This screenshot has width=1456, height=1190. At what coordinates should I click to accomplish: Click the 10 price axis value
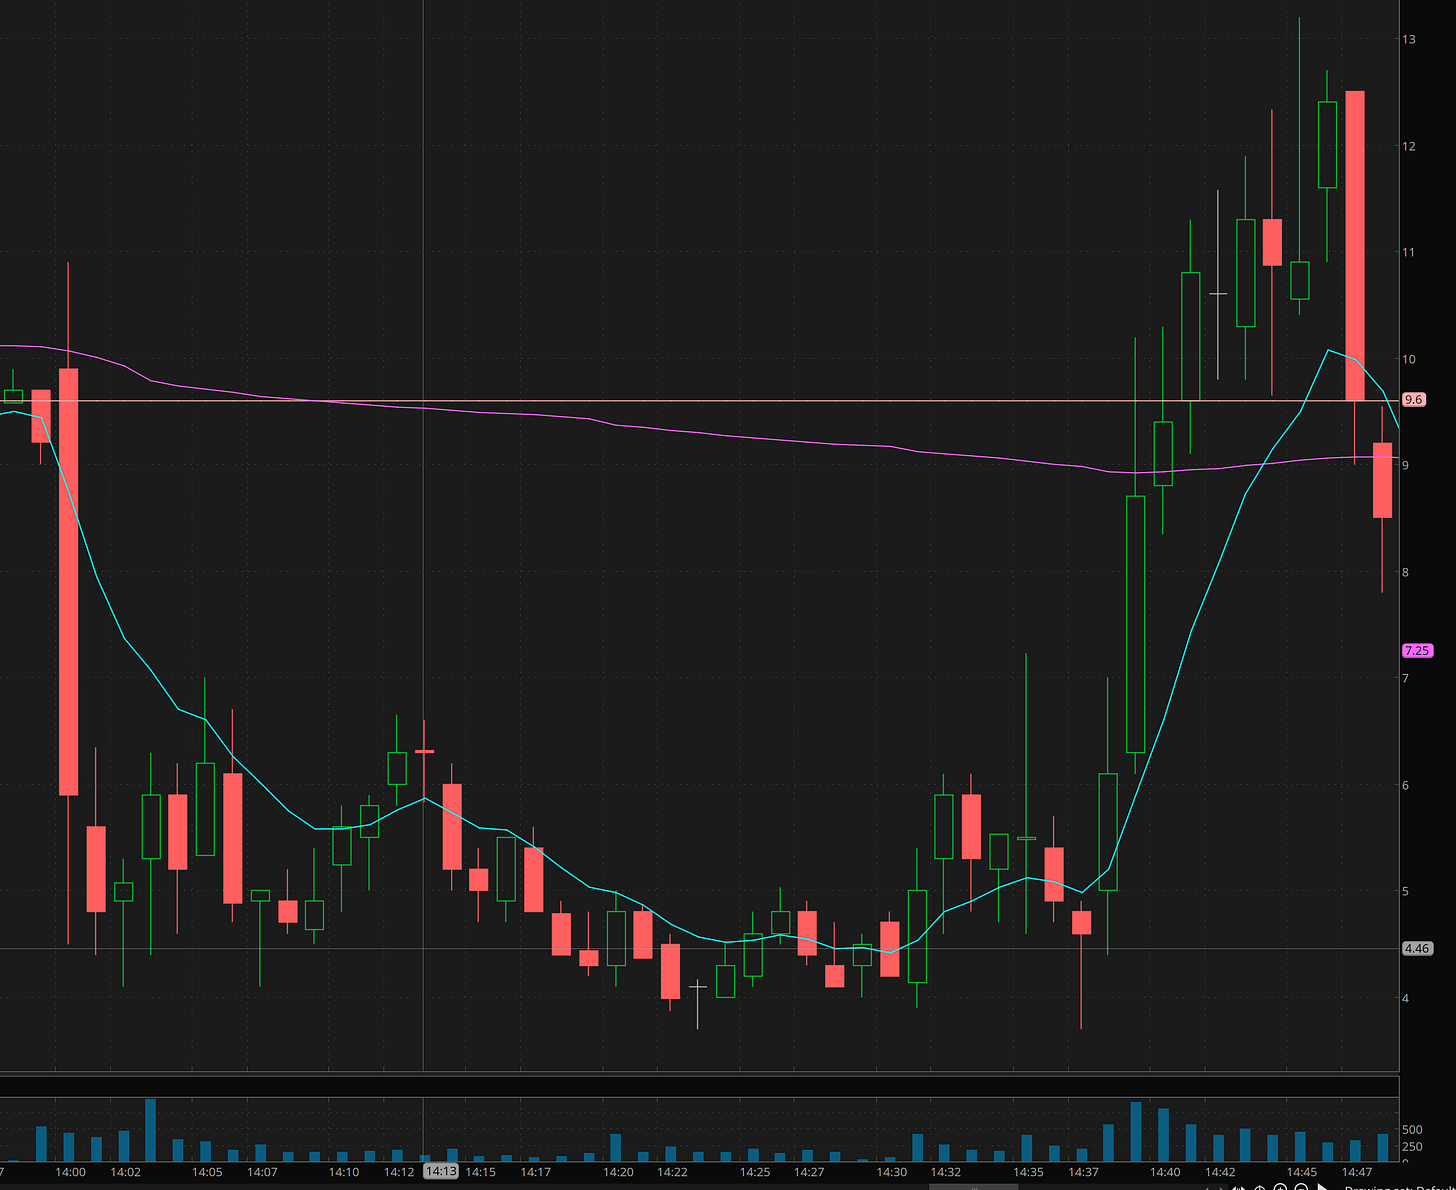(1409, 359)
